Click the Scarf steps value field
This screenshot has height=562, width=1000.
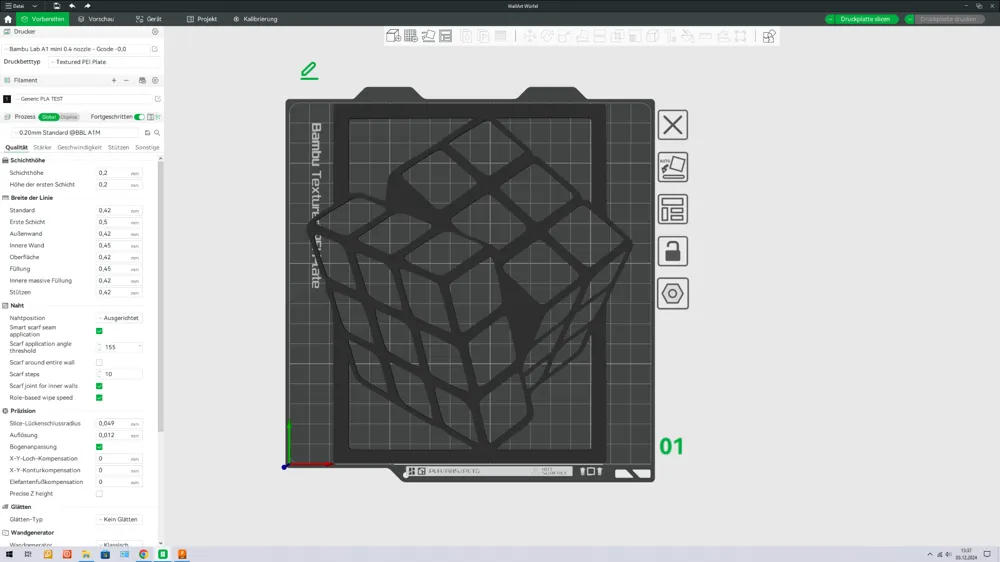(x=119, y=374)
